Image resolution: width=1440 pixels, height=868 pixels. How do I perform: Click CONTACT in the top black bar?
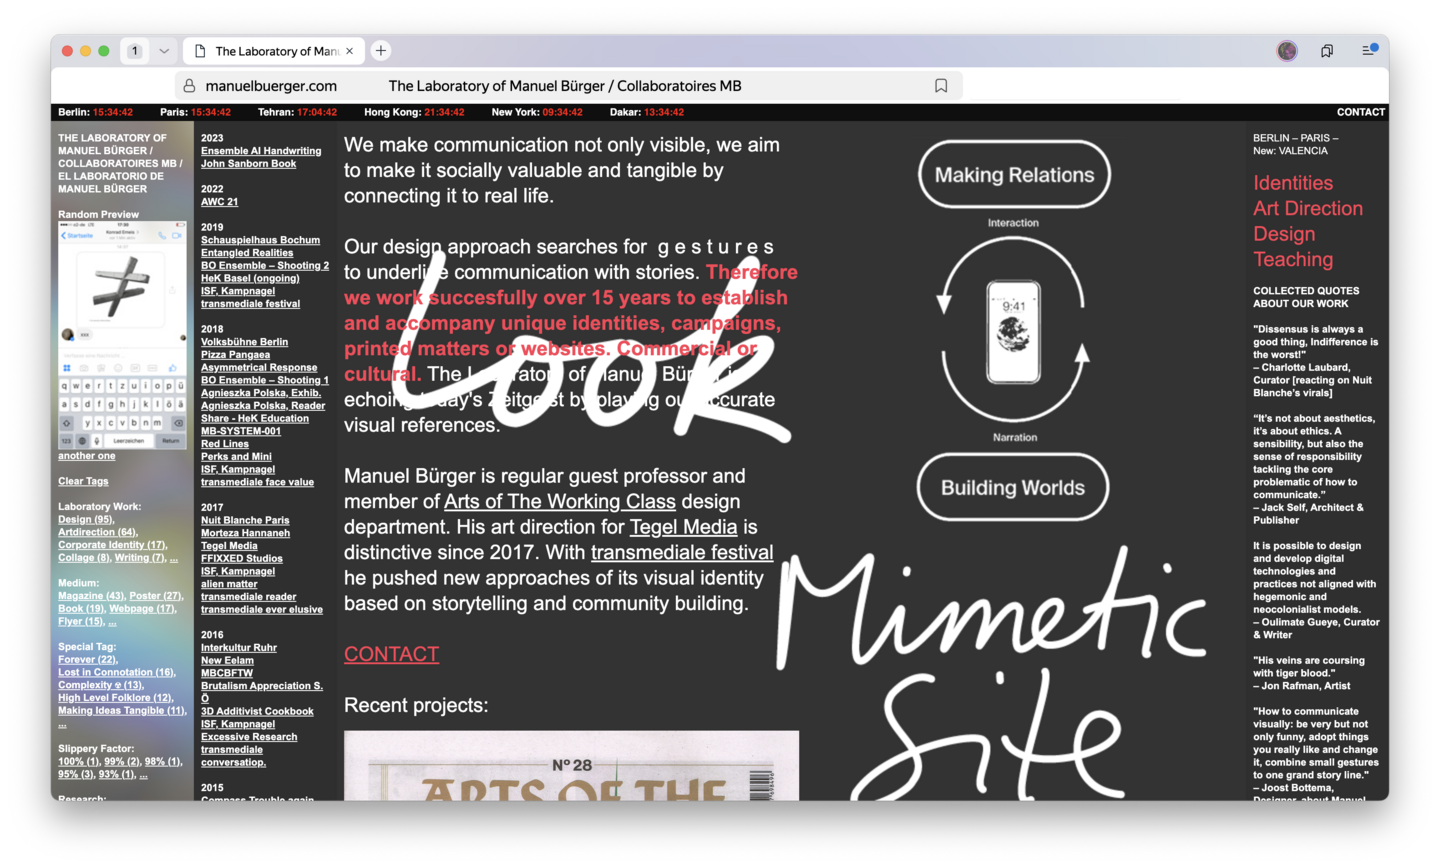coord(1361,112)
